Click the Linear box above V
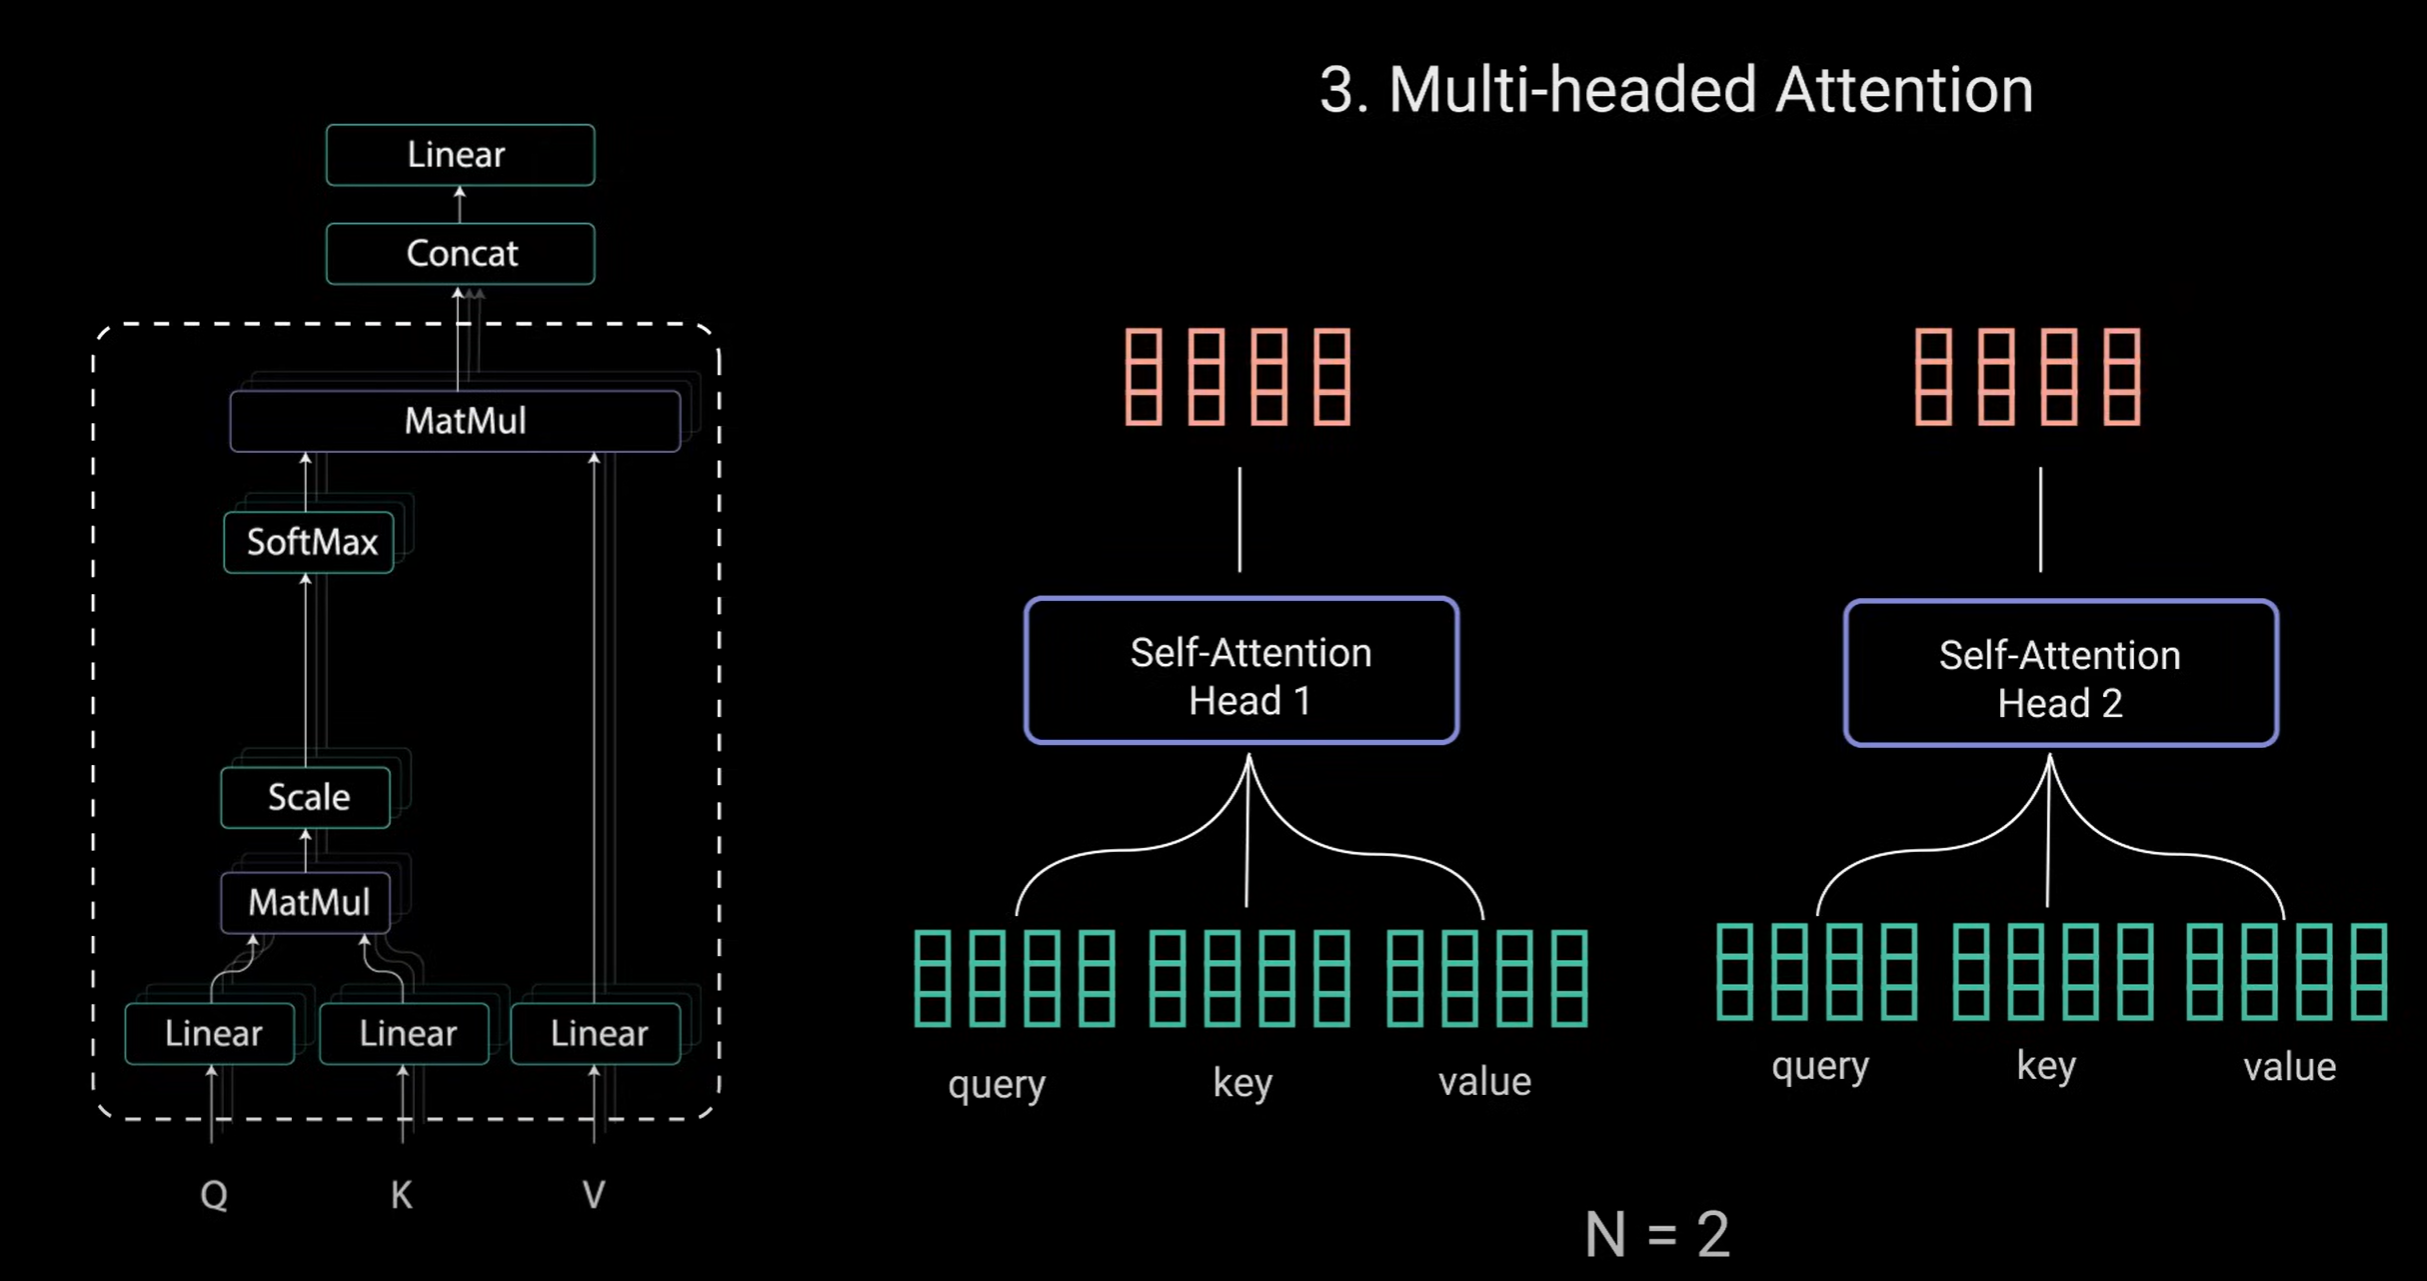The width and height of the screenshot is (2427, 1281). 597,1033
